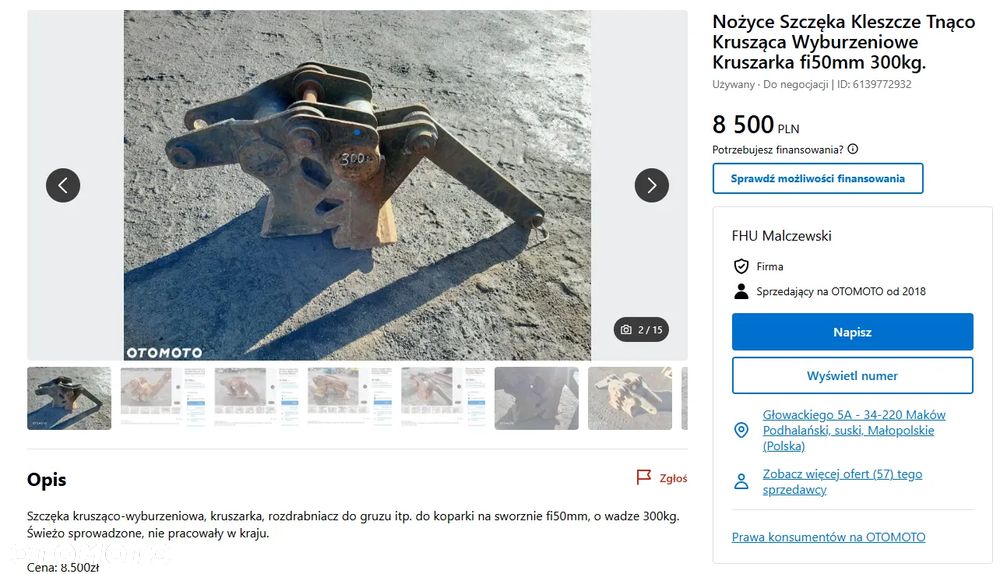Click the red flag report icon
Viewport: 1000px width, 574px height.
coord(643,477)
